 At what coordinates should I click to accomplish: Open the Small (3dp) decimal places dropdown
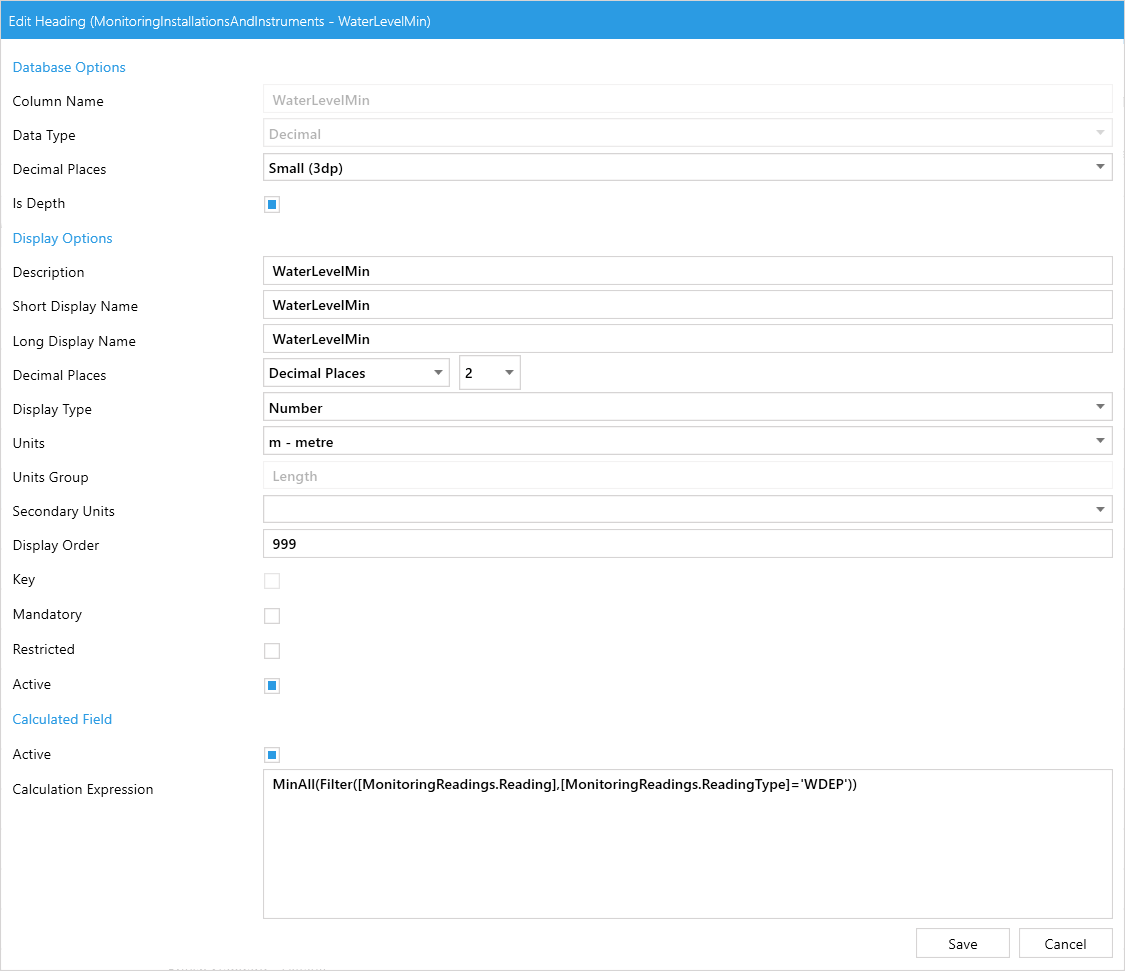[x=687, y=168]
